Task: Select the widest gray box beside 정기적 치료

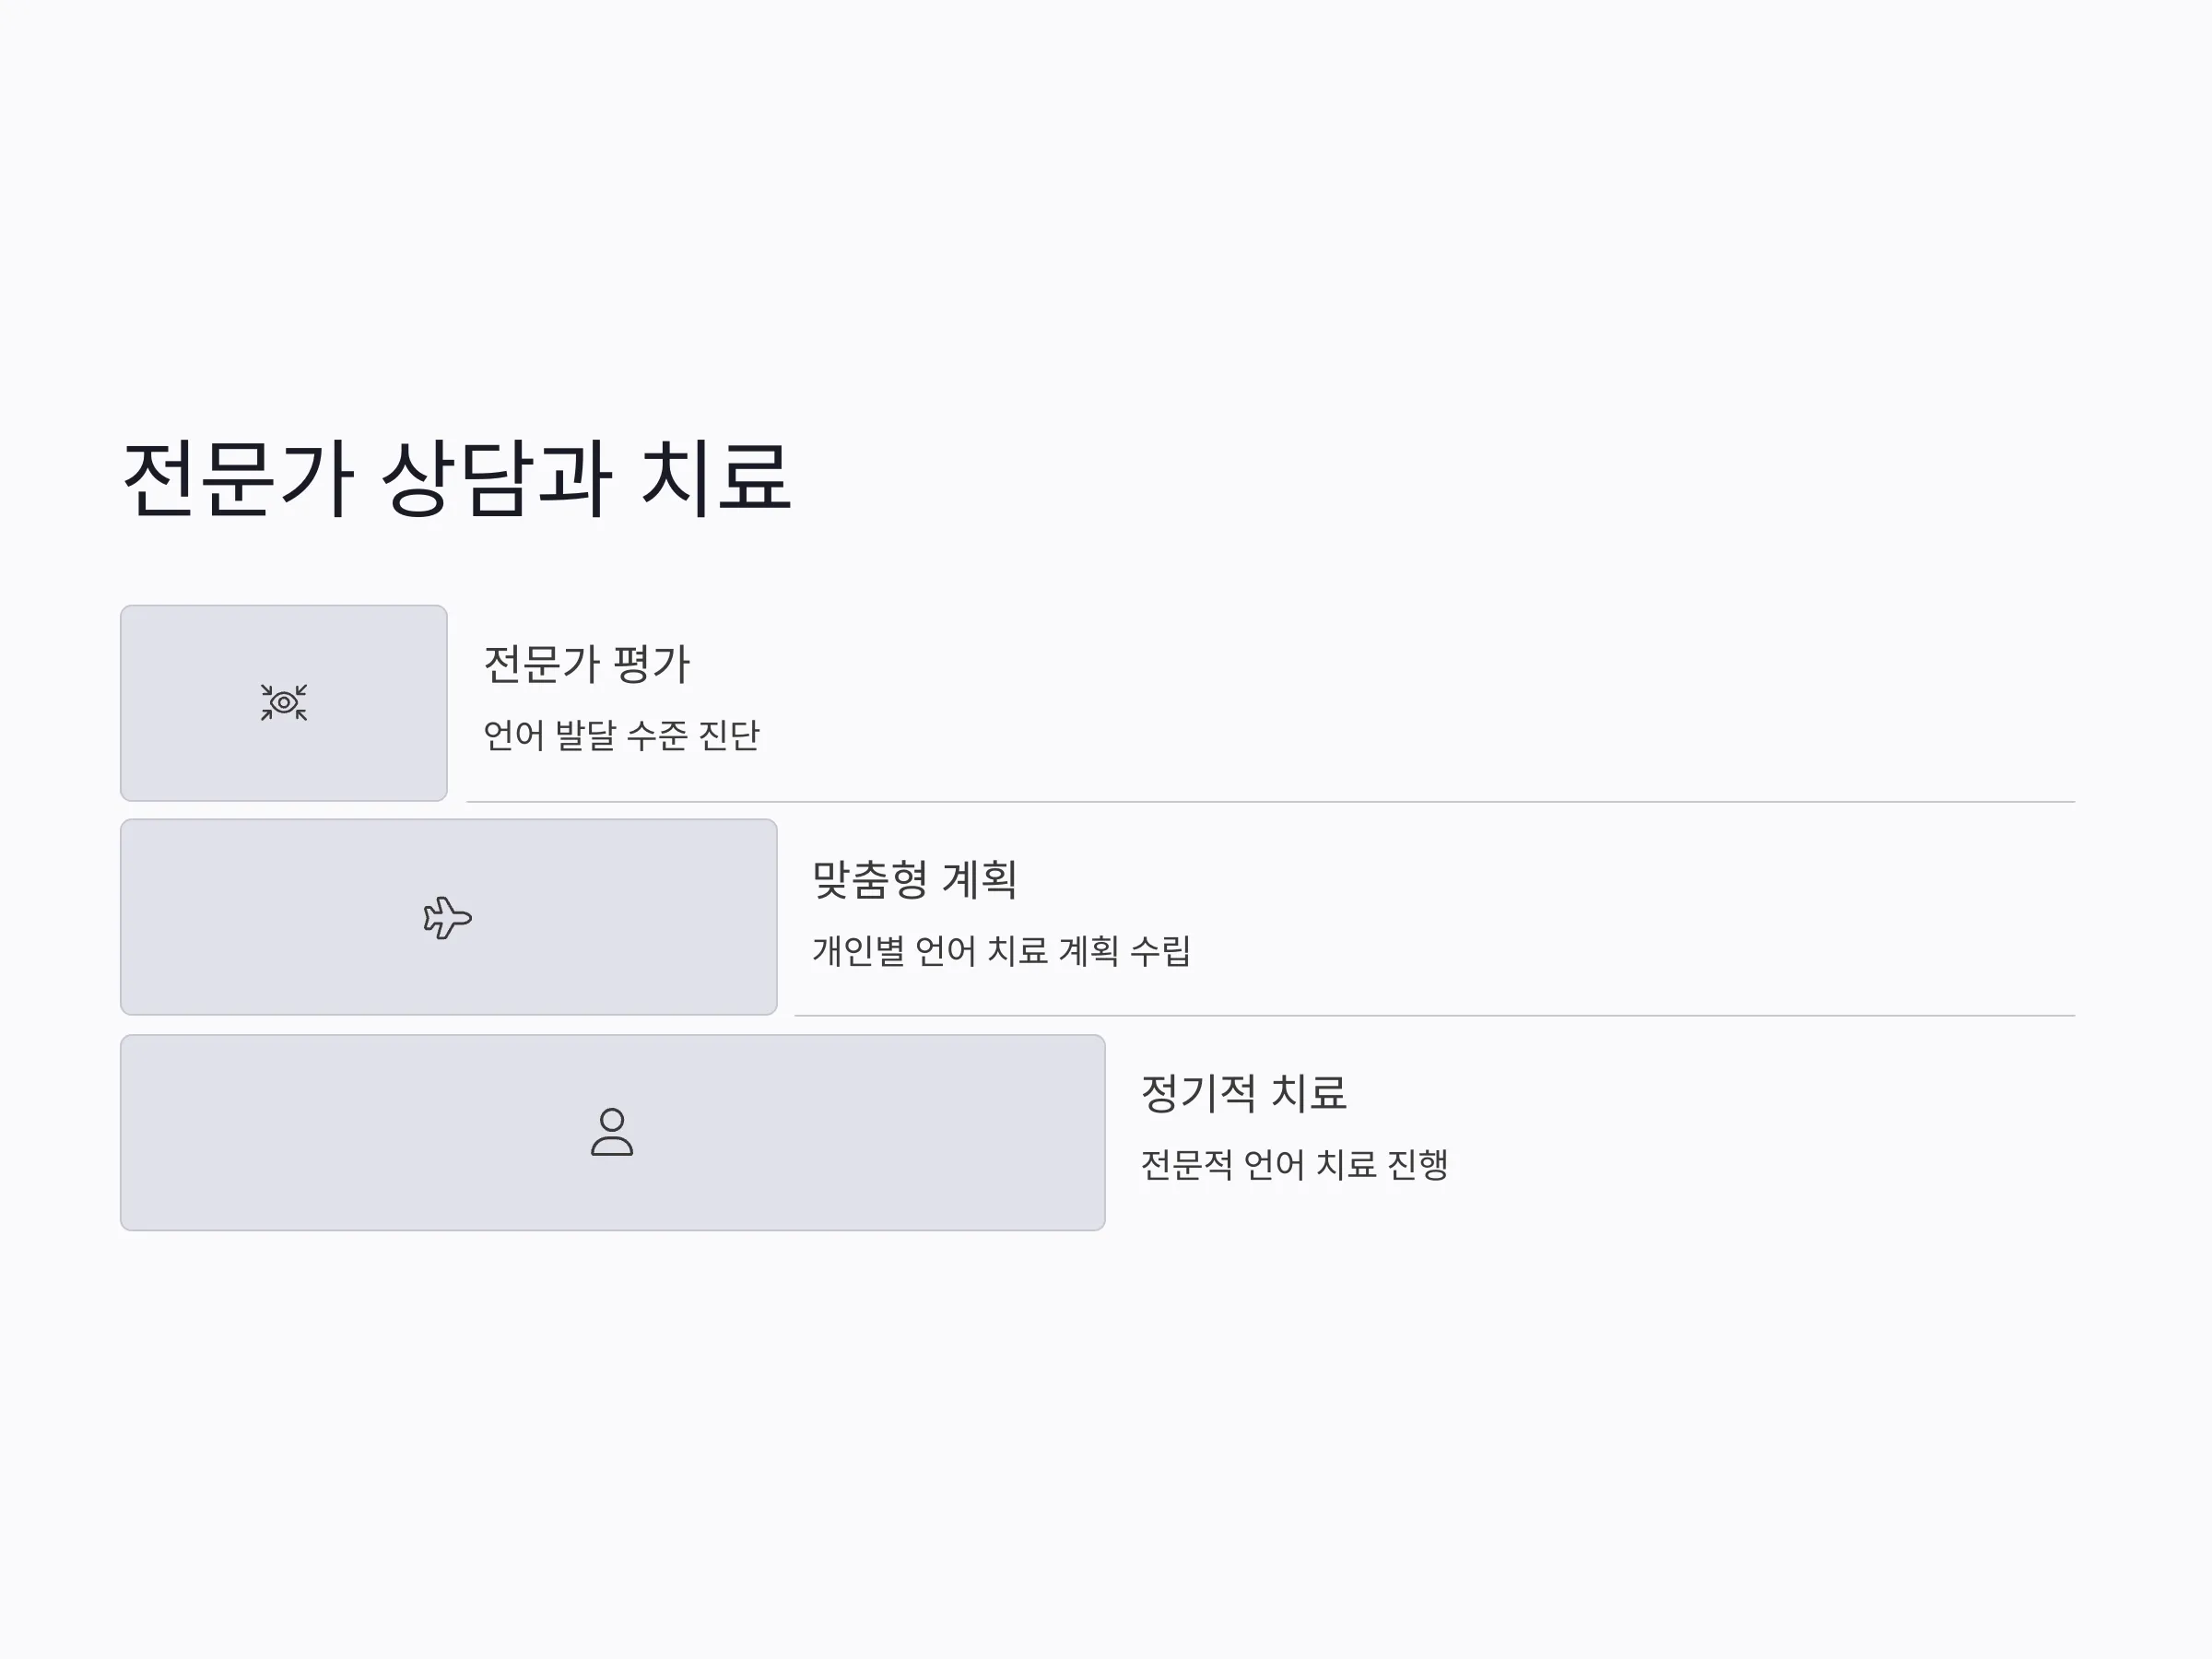Action: click(x=613, y=1132)
